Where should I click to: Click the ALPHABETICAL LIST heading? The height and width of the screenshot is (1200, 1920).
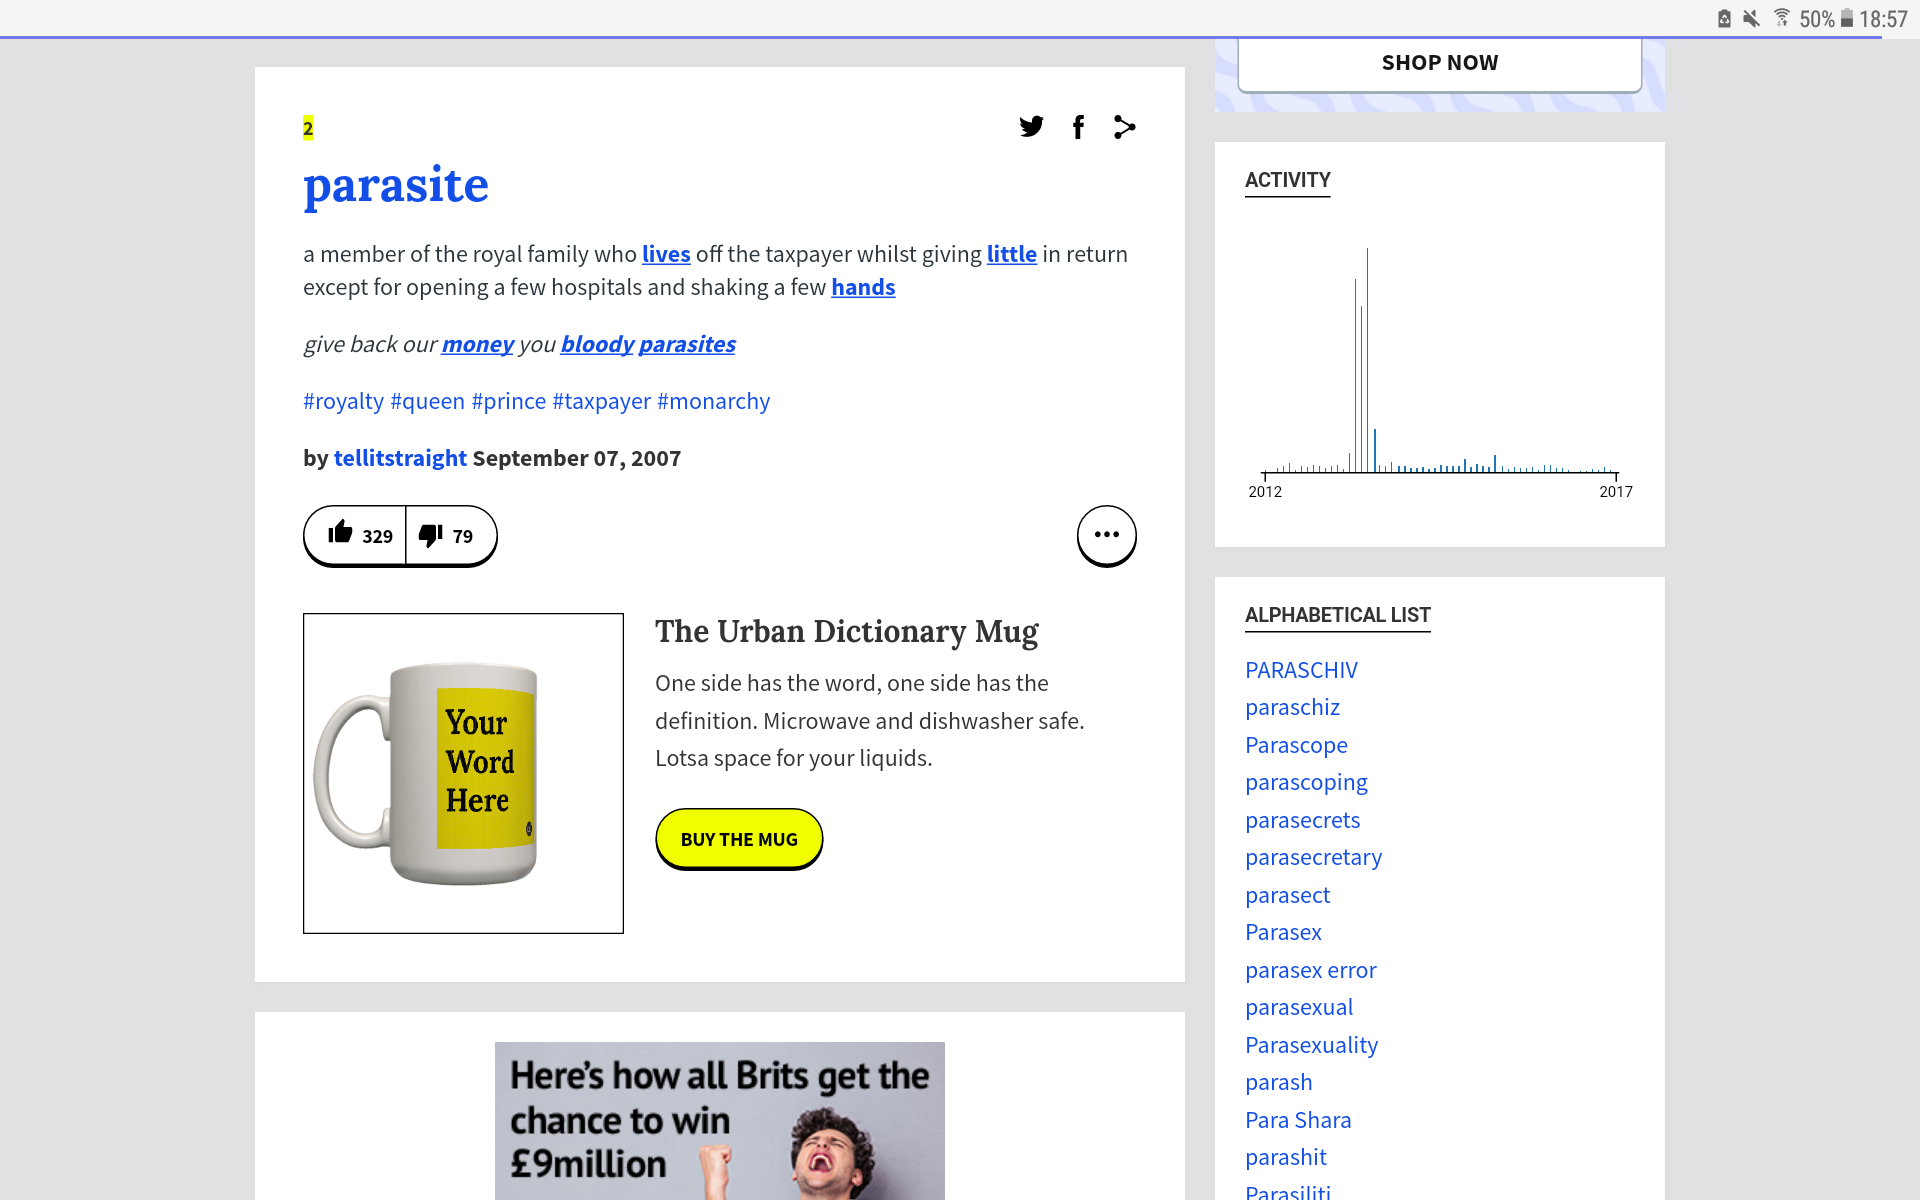point(1337,615)
